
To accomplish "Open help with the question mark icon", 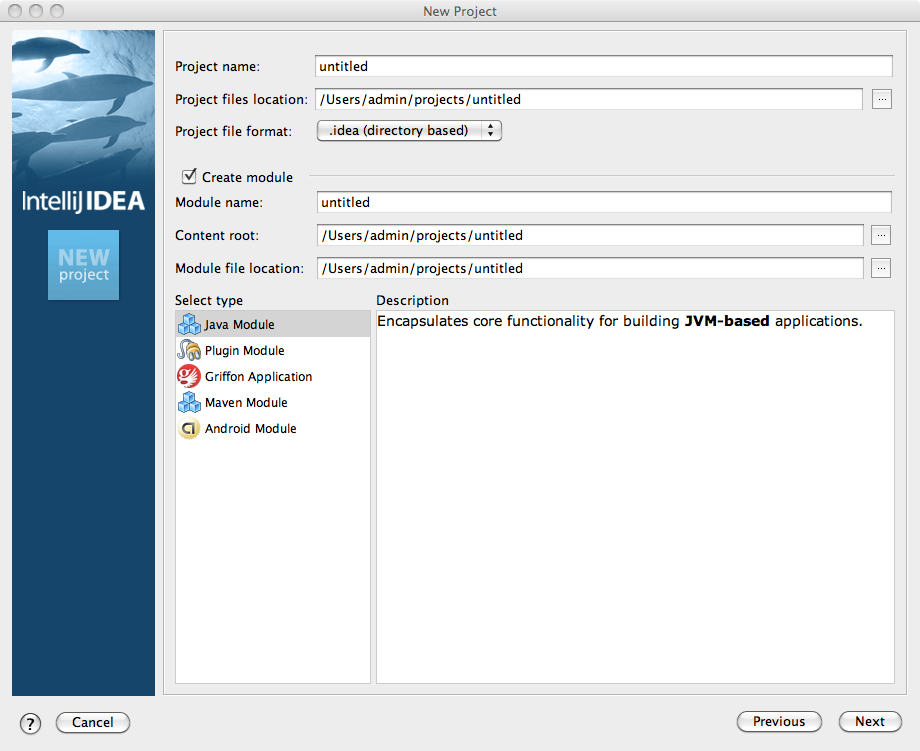I will 30,723.
